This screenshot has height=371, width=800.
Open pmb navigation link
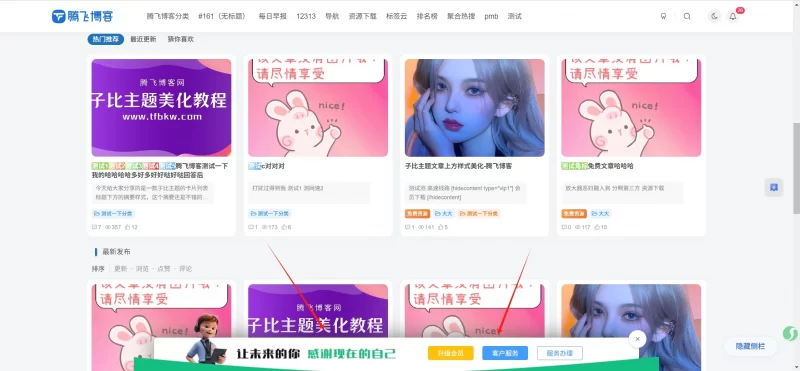[x=491, y=16]
